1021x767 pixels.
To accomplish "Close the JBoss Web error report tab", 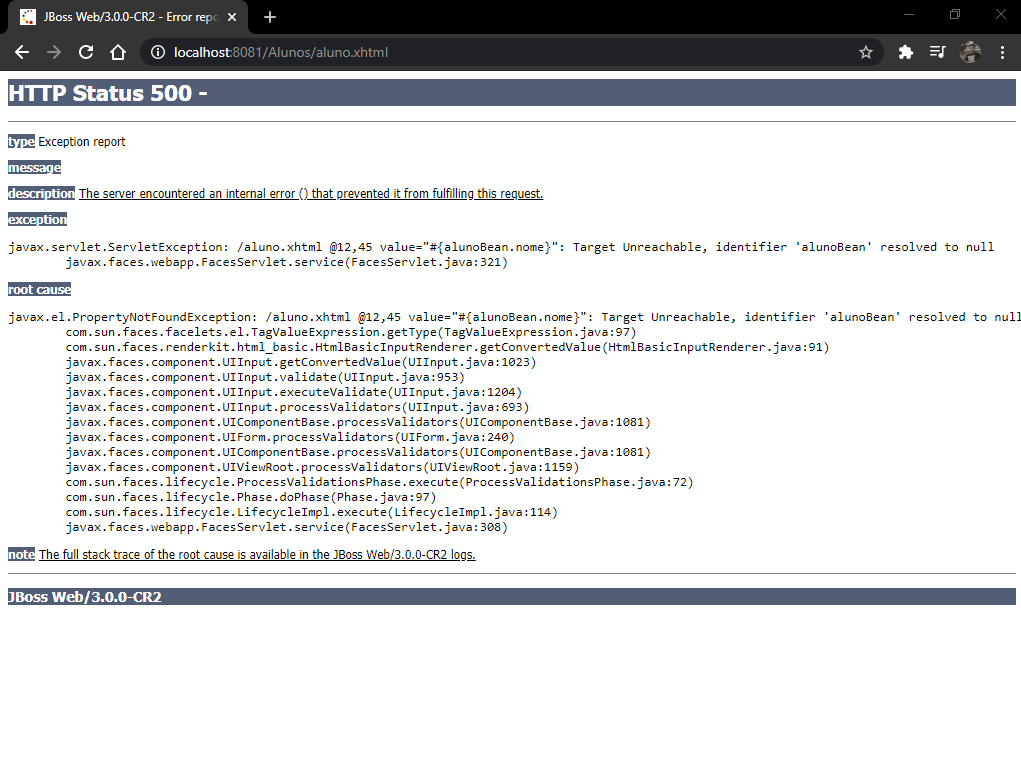I will click(232, 17).
